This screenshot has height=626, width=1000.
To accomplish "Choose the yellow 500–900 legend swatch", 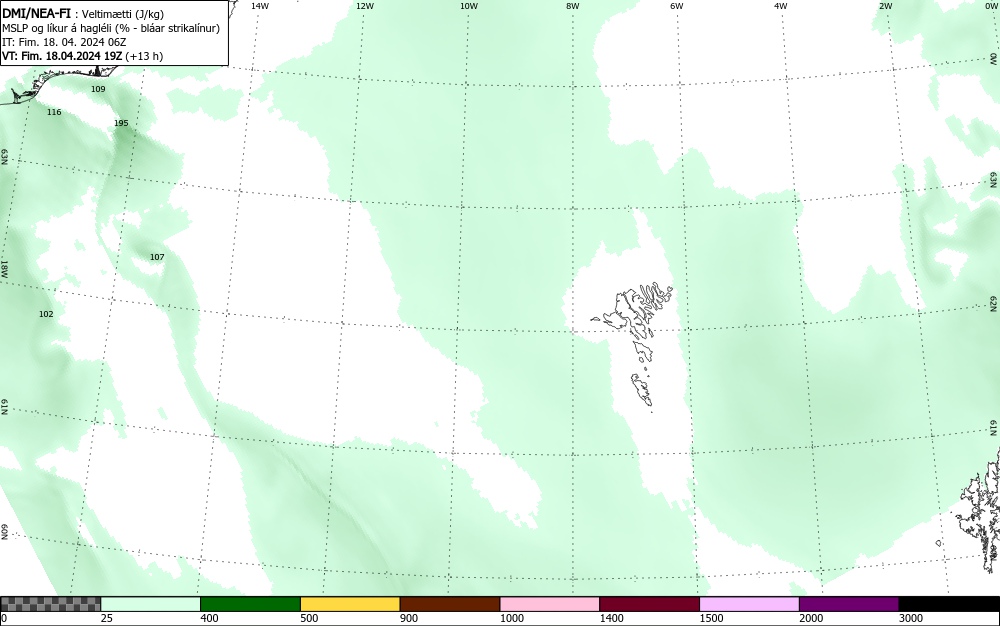I will pyautogui.click(x=350, y=604).
